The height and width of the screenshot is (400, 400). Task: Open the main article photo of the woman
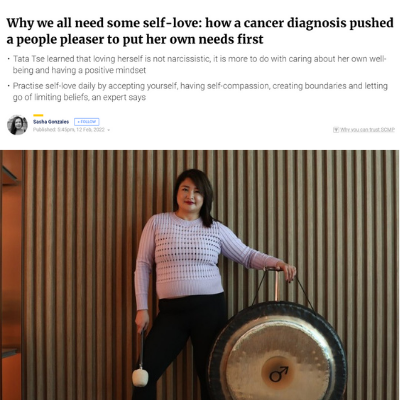tap(200, 275)
